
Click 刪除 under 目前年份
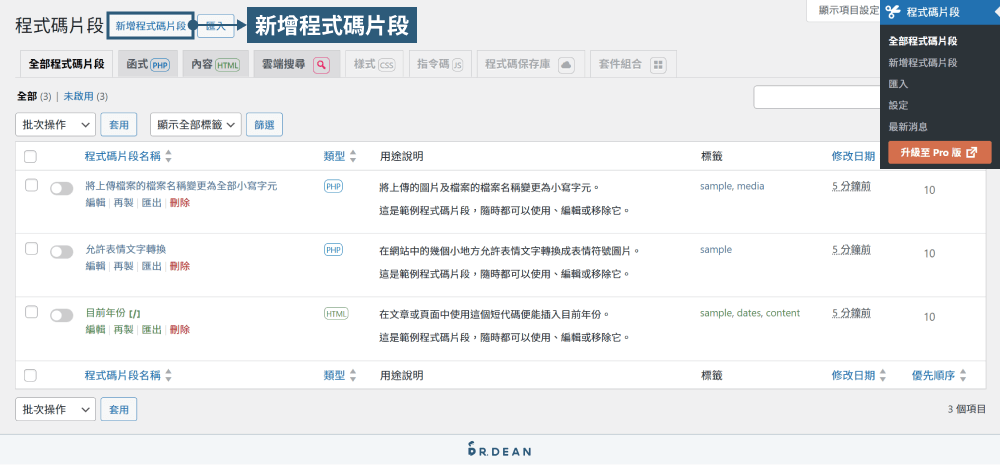coord(180,330)
